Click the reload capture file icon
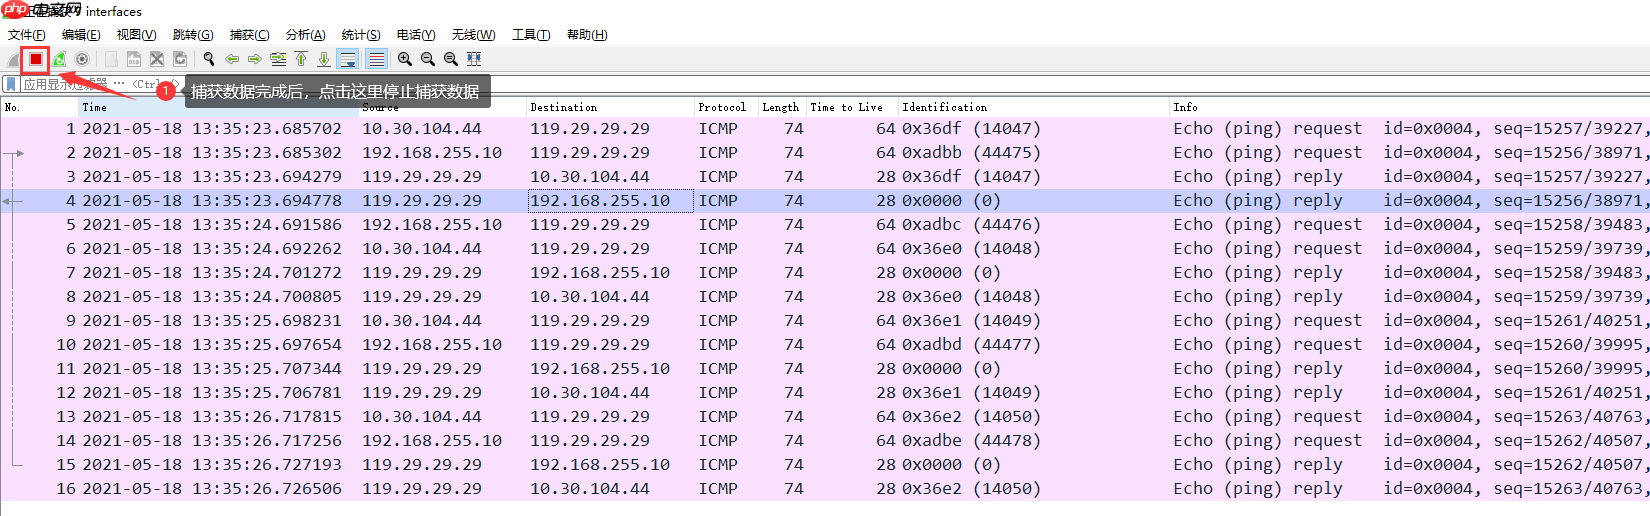 [x=180, y=59]
